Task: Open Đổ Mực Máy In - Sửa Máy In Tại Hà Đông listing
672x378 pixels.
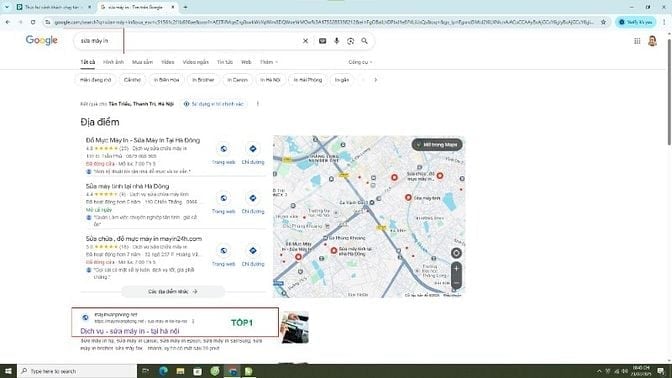Action: click(x=143, y=140)
